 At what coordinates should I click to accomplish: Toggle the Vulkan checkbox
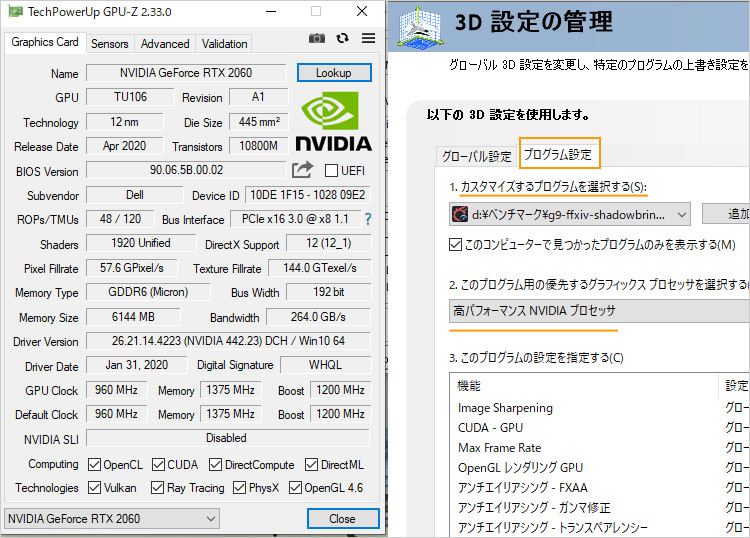[94, 487]
